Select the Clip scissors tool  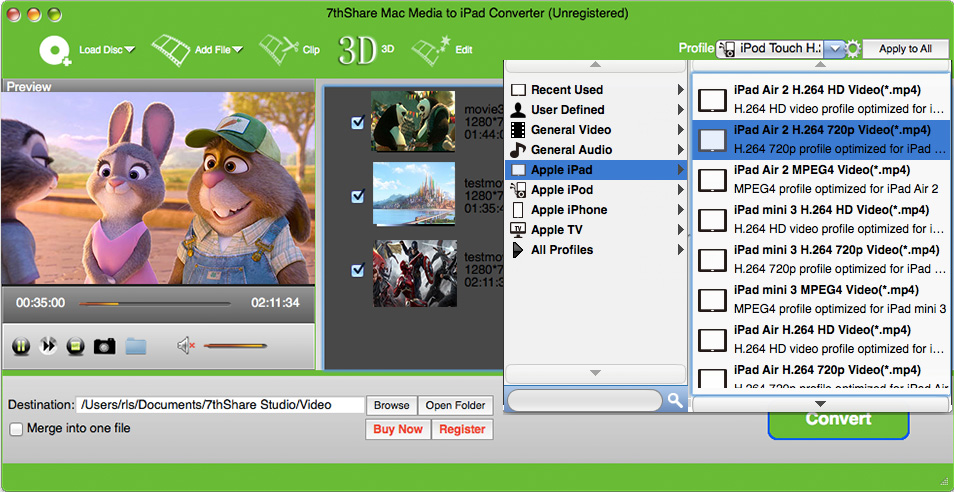pos(279,50)
